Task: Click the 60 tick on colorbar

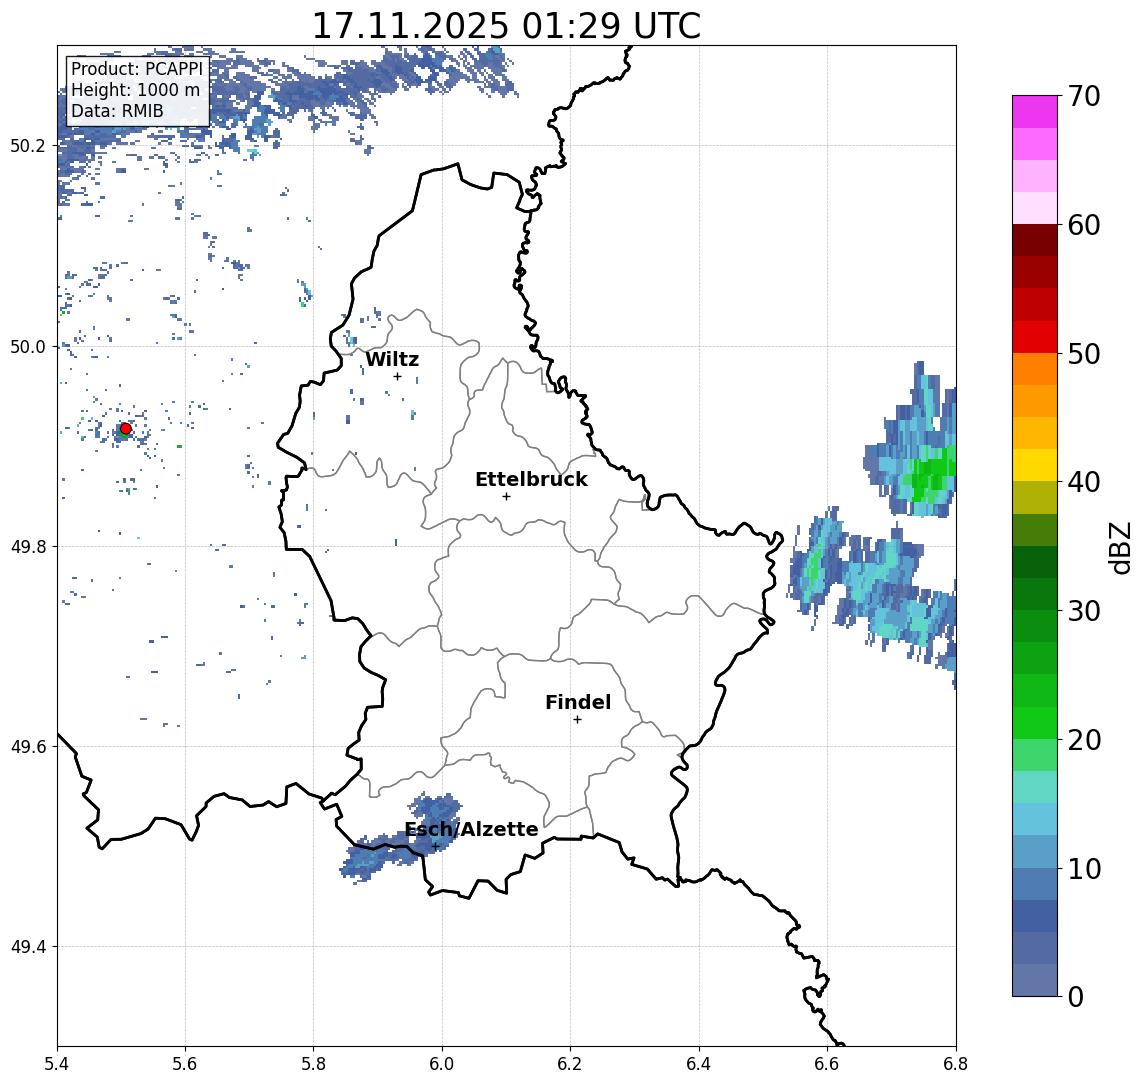Action: pos(1084,225)
